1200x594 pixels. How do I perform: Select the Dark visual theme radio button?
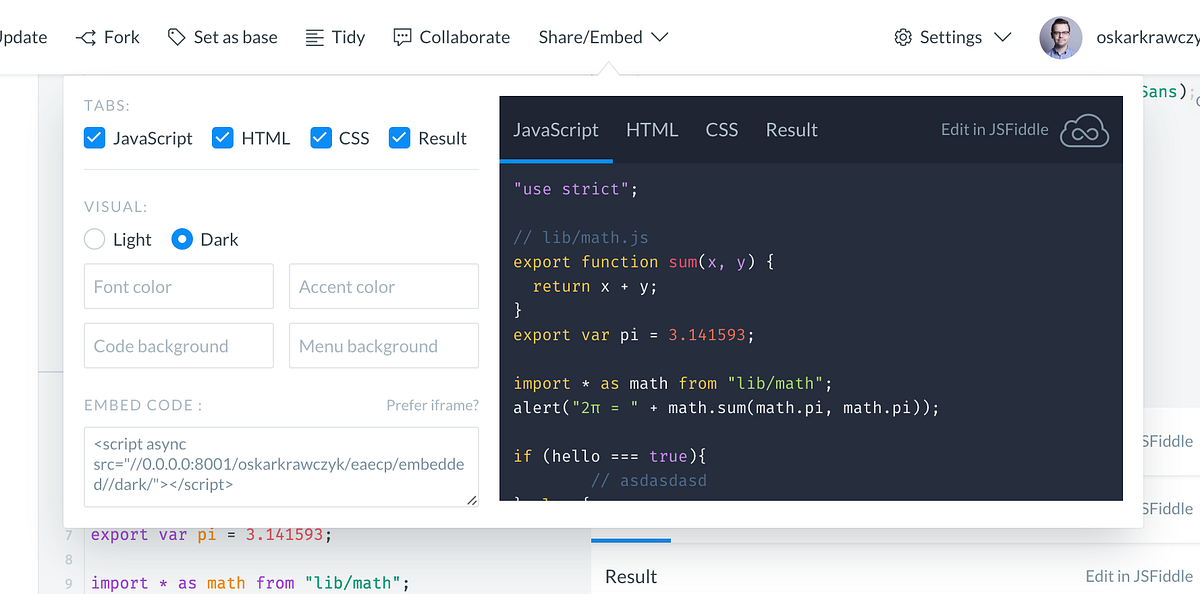pos(182,239)
